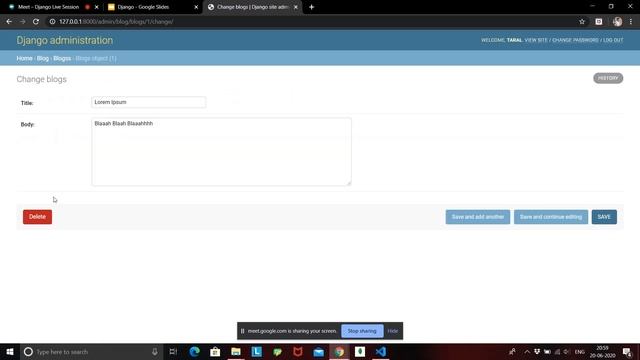Open the Windows notification center
Screen dimensions: 640x360
point(627,352)
